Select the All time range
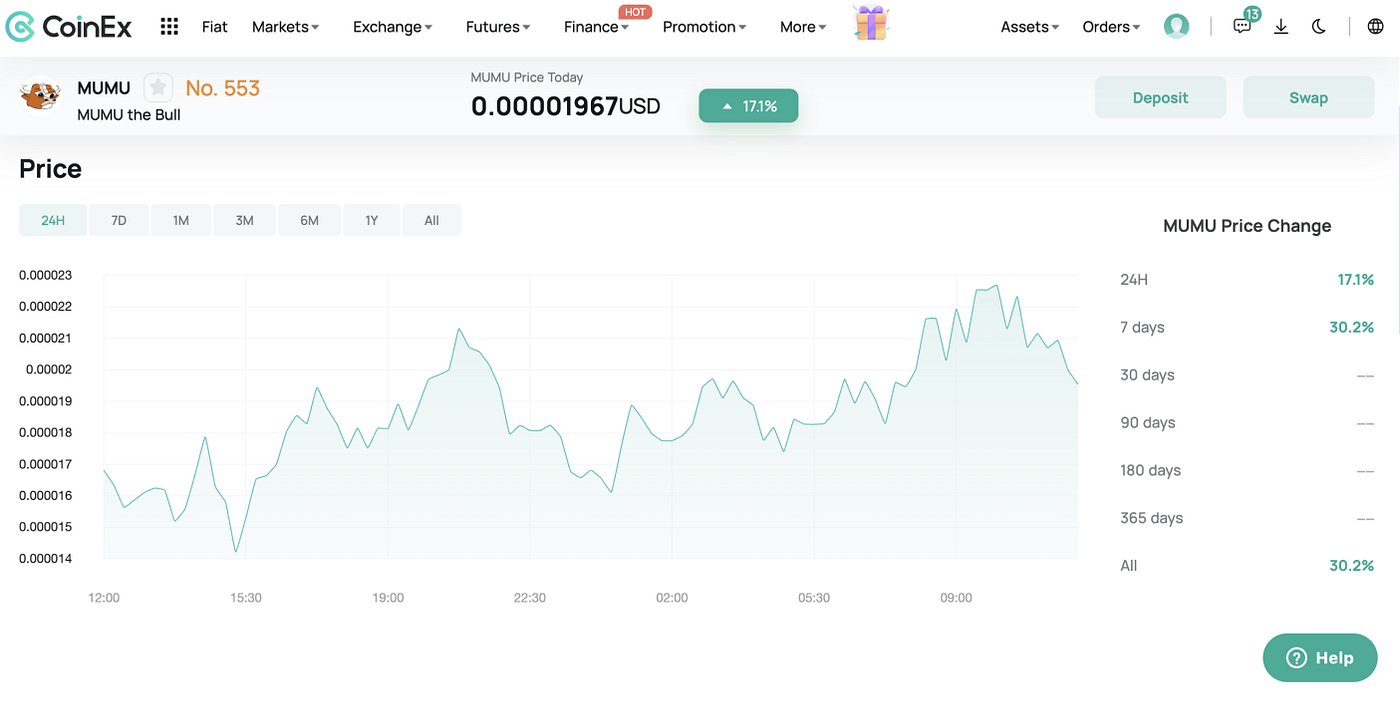Screen dimensions: 1400x702 click(431, 219)
